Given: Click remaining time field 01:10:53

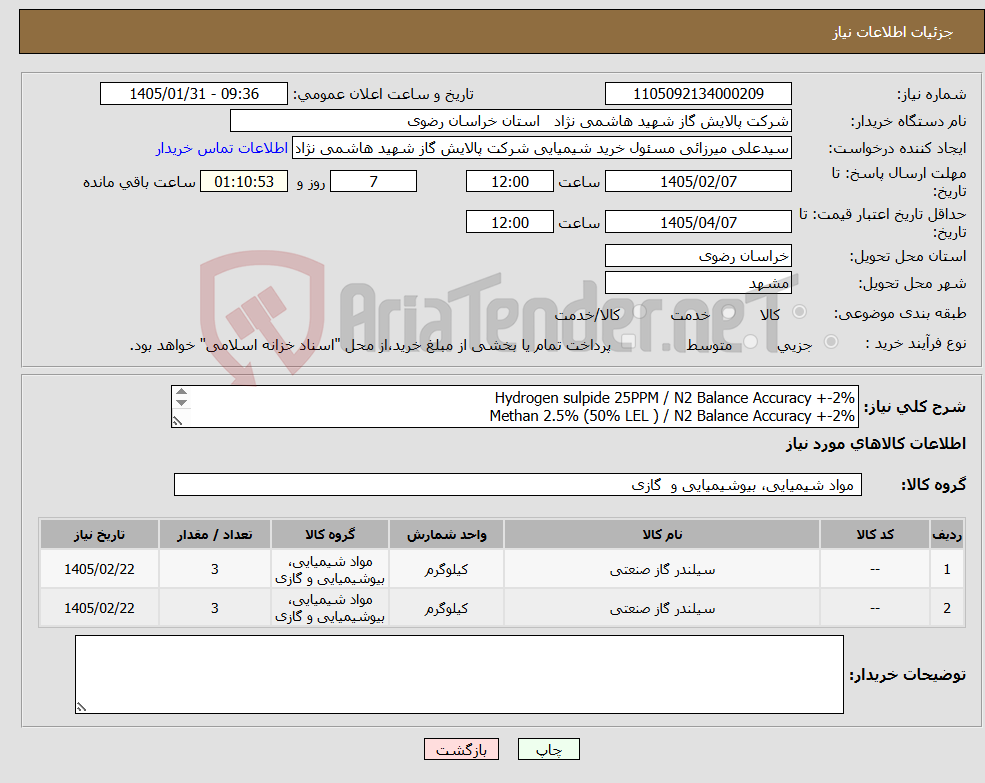Looking at the screenshot, I should [244, 182].
